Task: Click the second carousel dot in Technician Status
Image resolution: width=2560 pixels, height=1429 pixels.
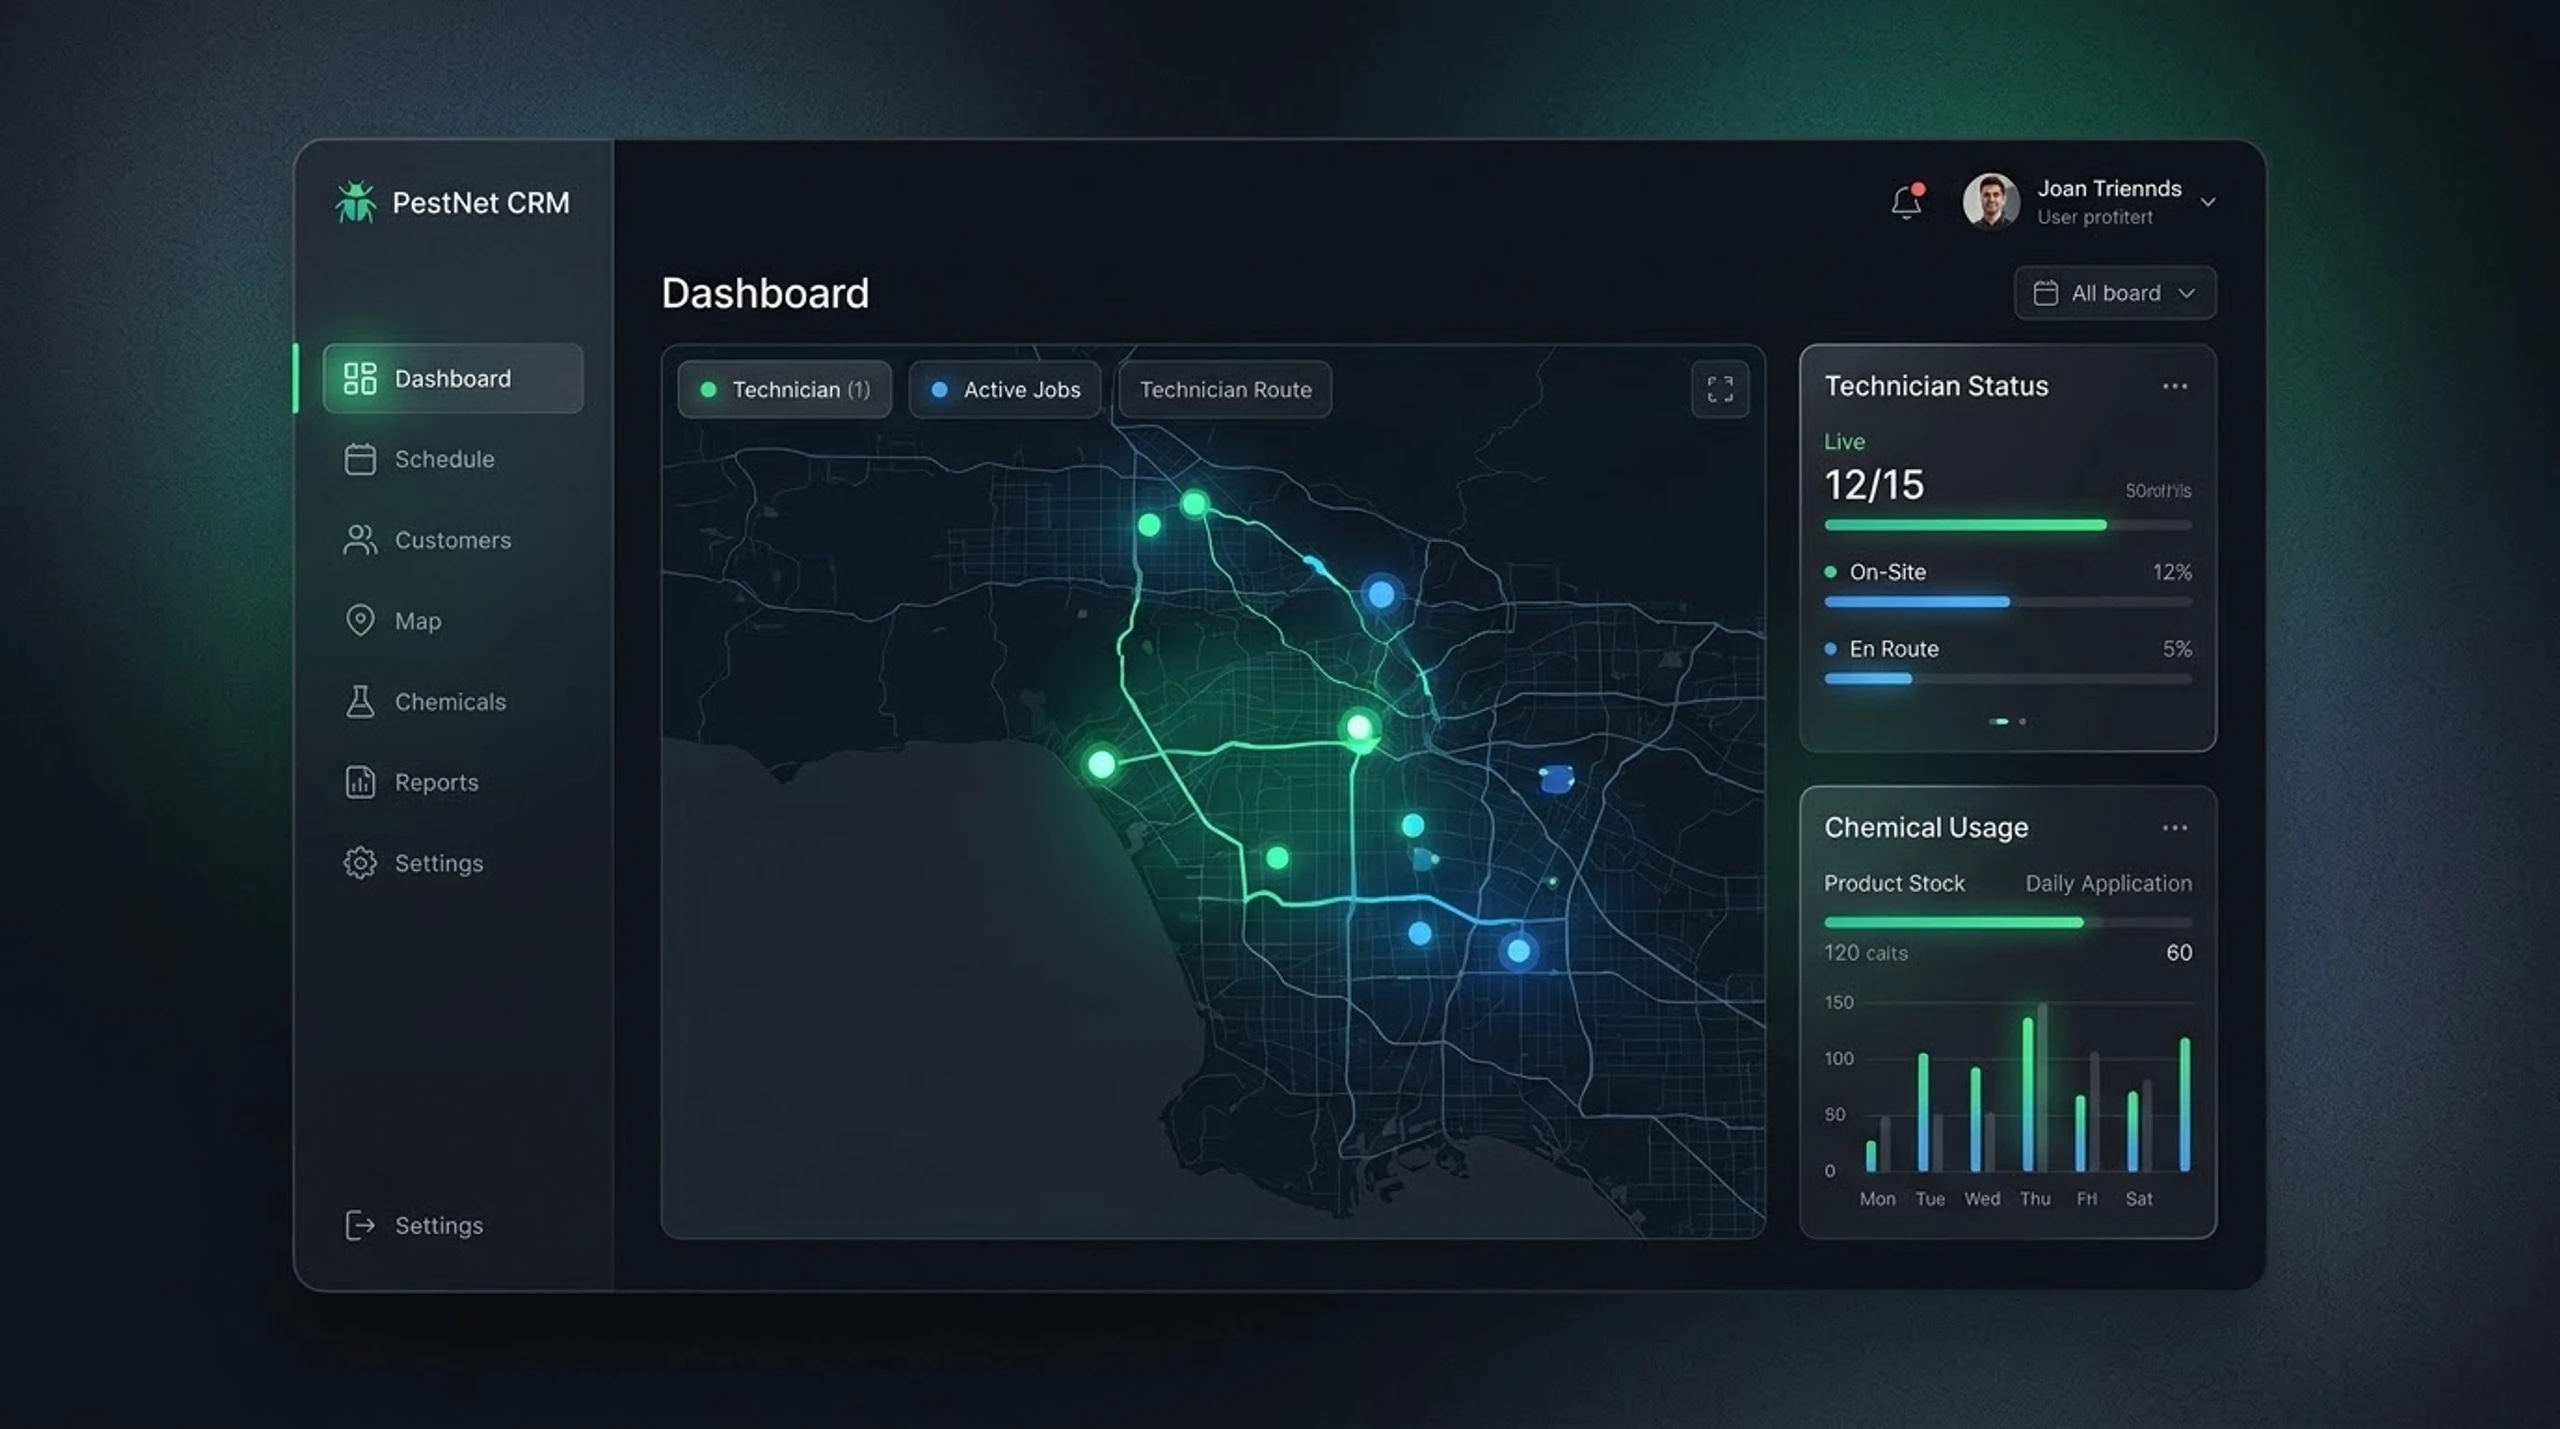Action: click(x=2022, y=721)
